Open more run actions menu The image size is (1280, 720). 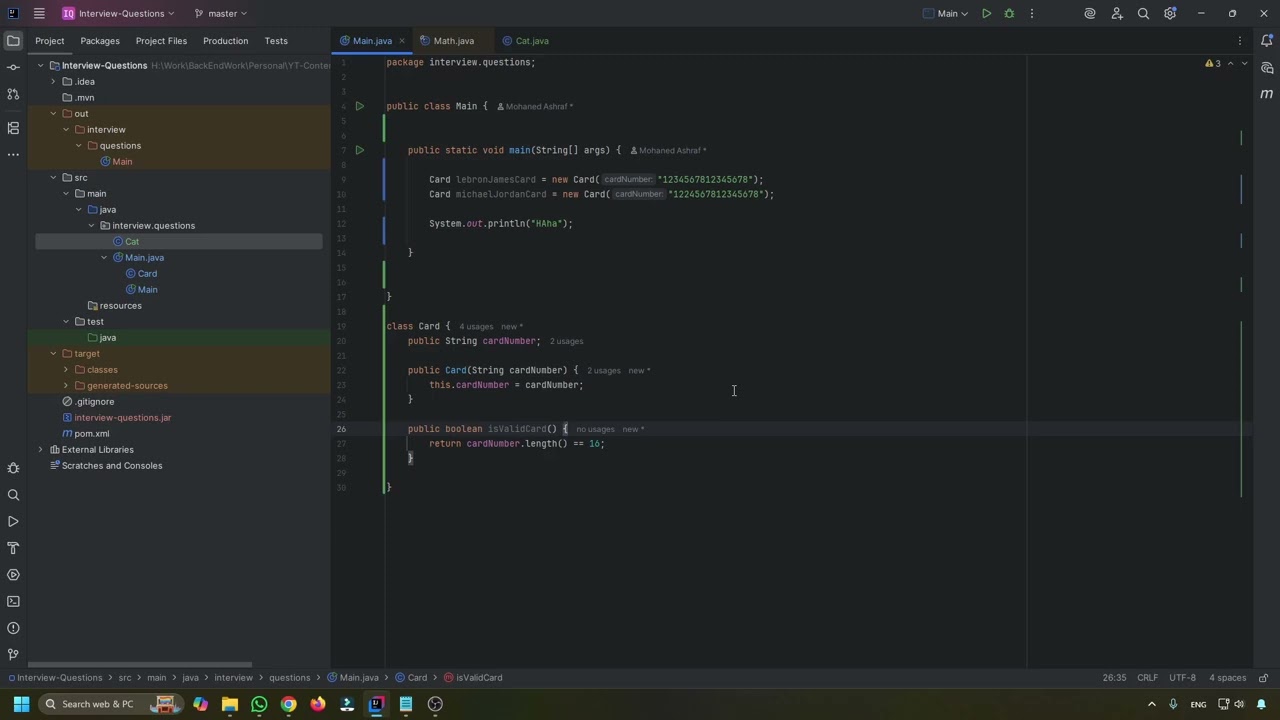pyautogui.click(x=1032, y=13)
